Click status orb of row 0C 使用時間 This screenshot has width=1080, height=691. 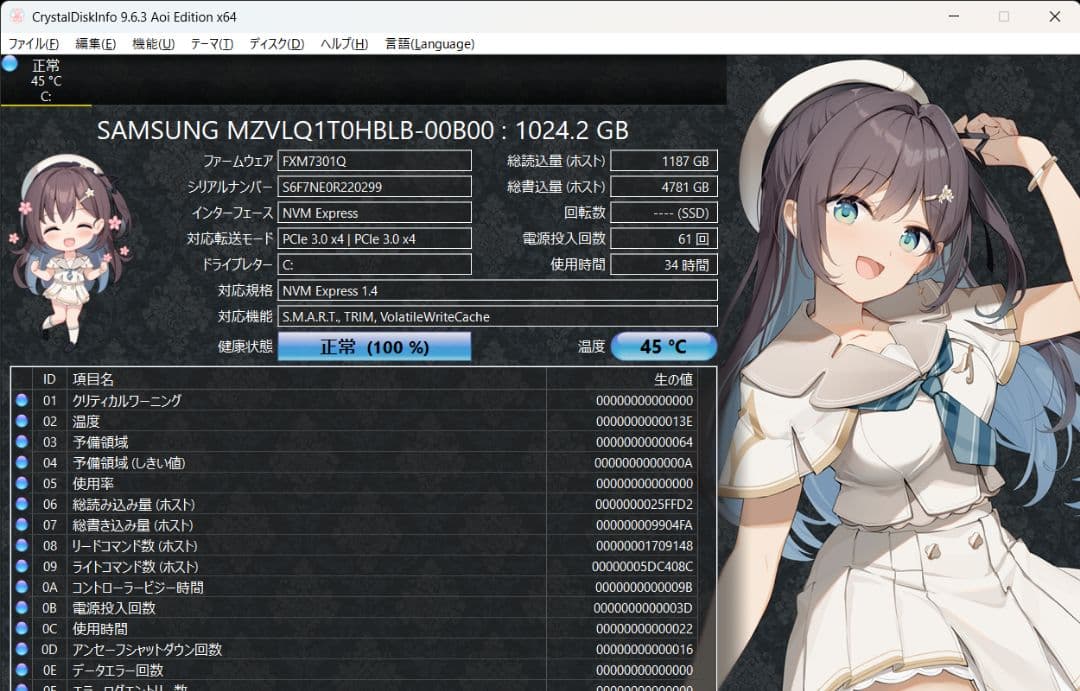point(21,628)
